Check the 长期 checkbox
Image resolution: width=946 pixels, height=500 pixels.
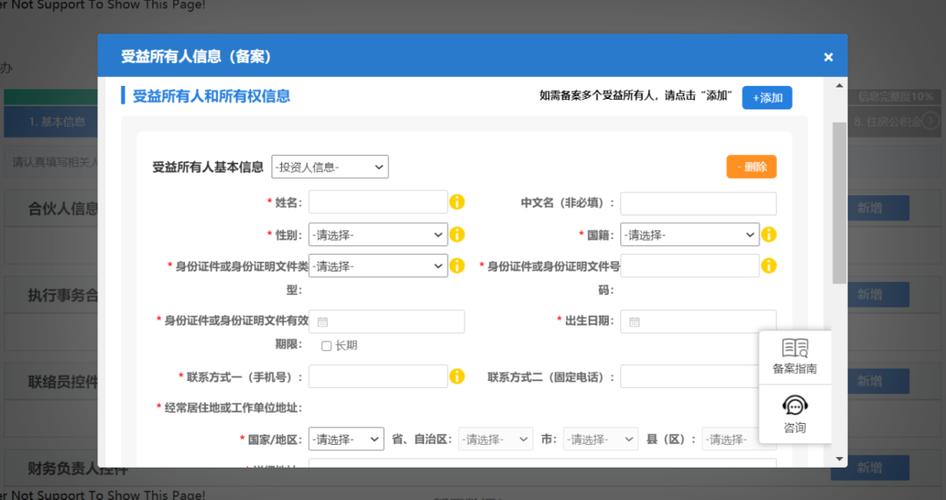326,346
